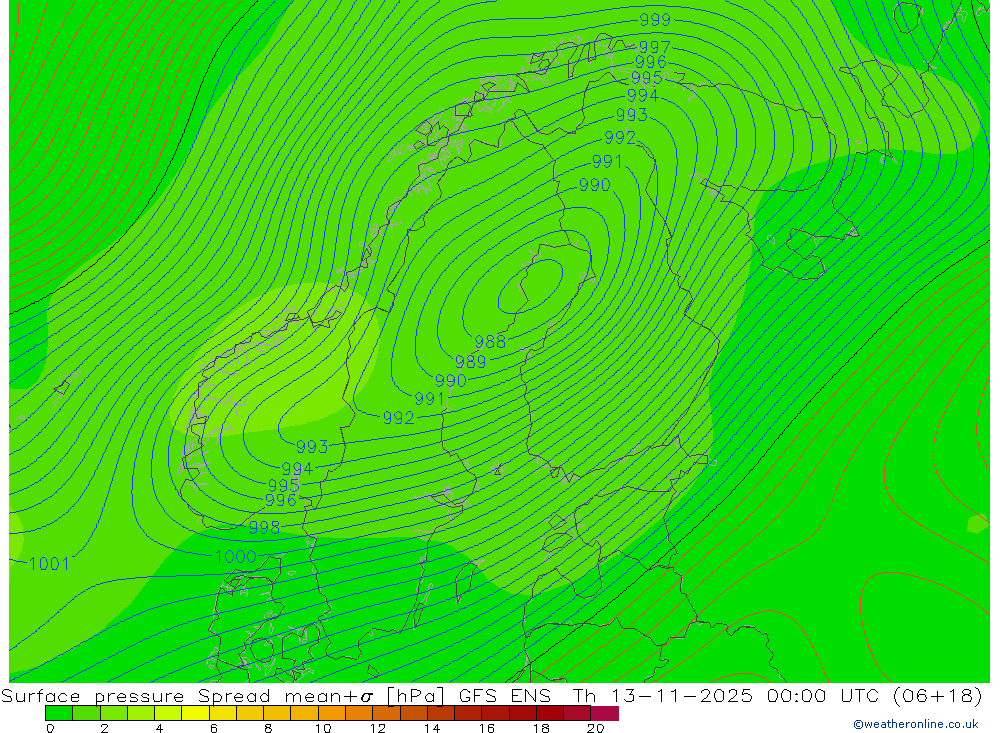Screen dimensions: 1000x733
Task: Pick the yellow legend swatch left of 6
Action: 195,713
